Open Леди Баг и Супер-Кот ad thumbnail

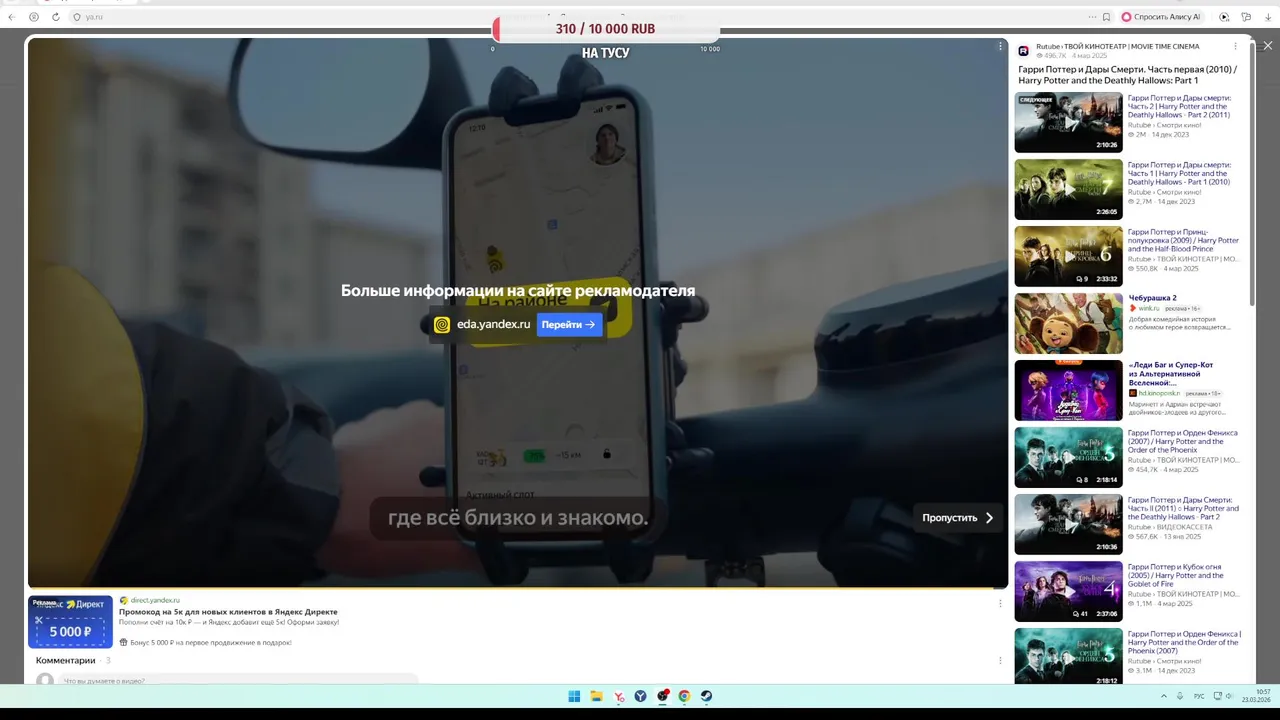(x=1068, y=390)
